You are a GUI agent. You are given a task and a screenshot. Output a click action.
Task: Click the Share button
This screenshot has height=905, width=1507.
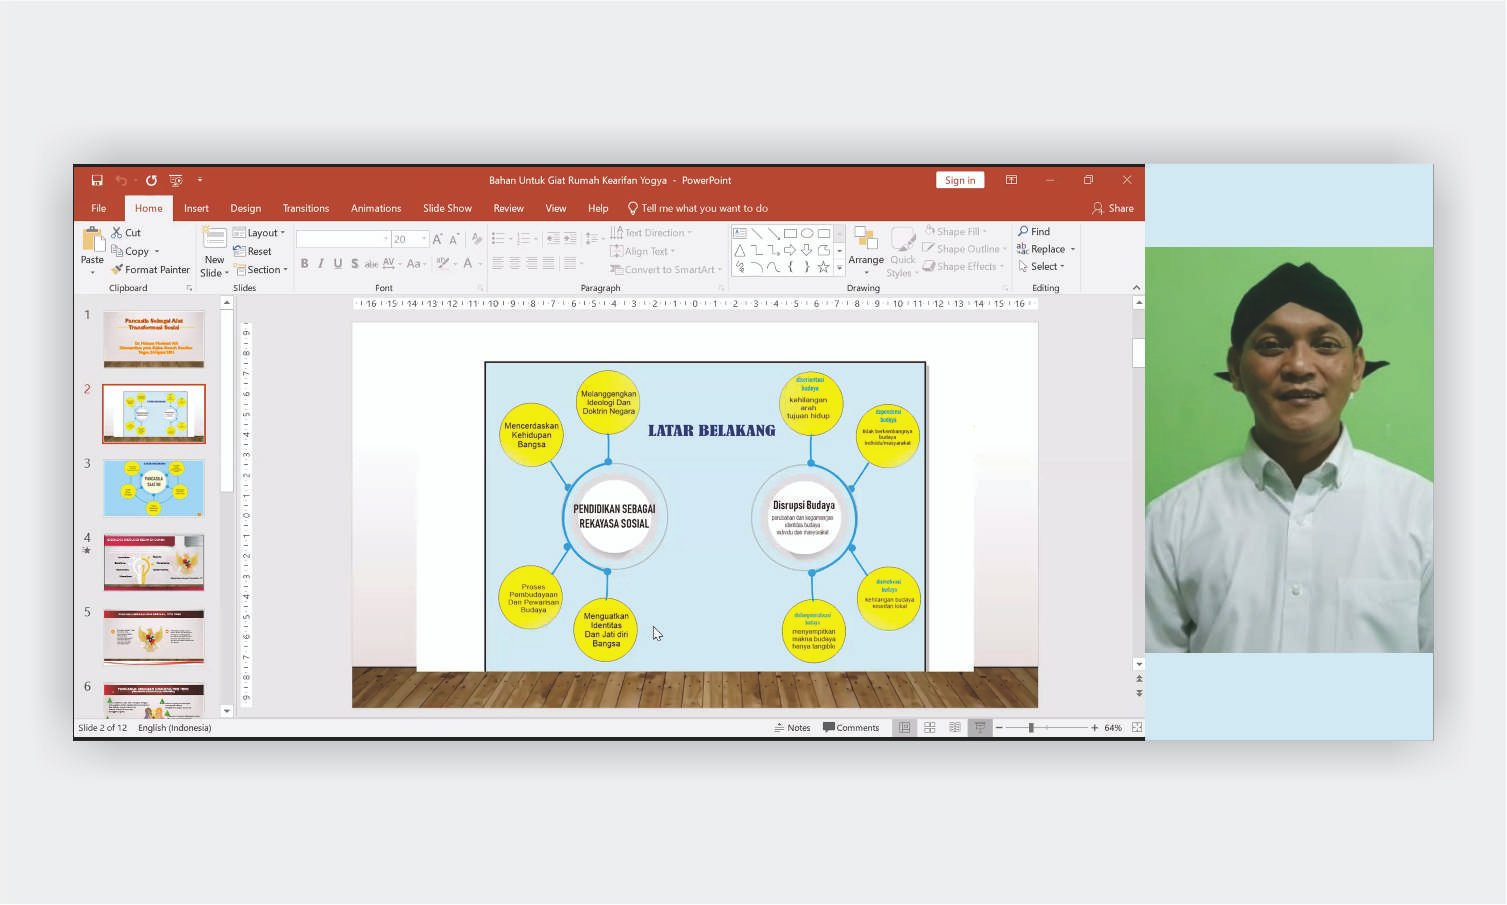pos(1113,208)
